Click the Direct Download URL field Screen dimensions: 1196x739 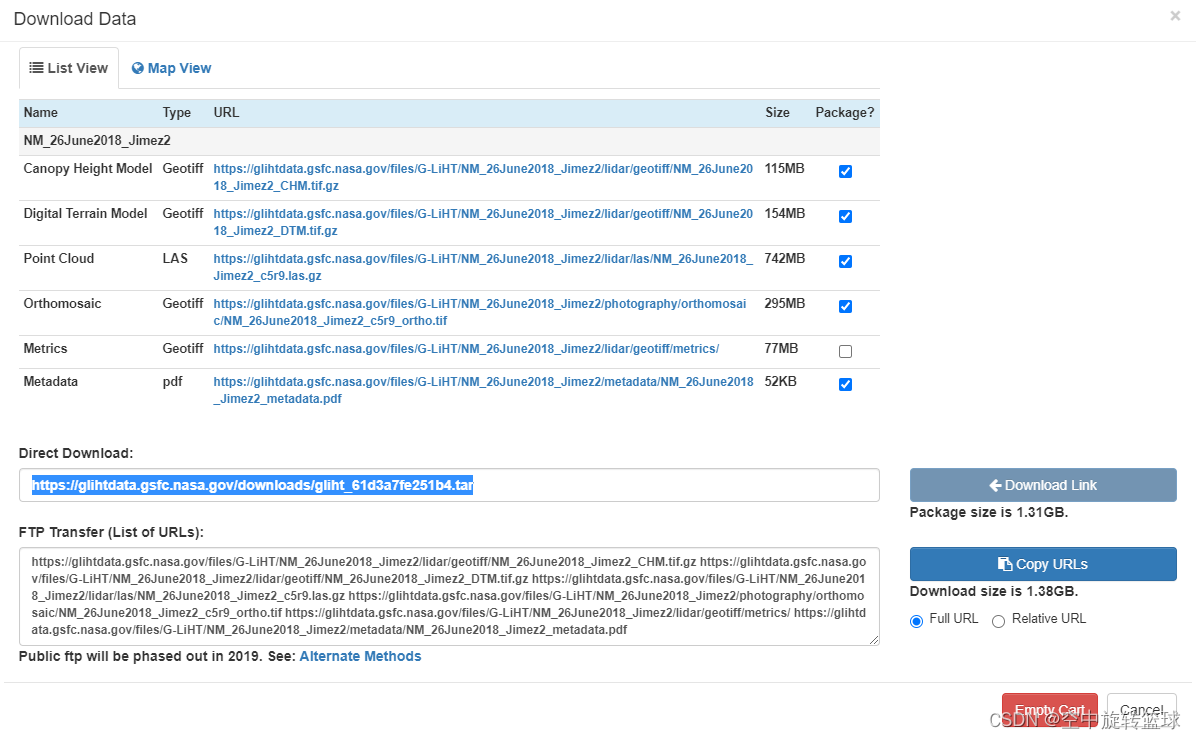click(x=449, y=485)
